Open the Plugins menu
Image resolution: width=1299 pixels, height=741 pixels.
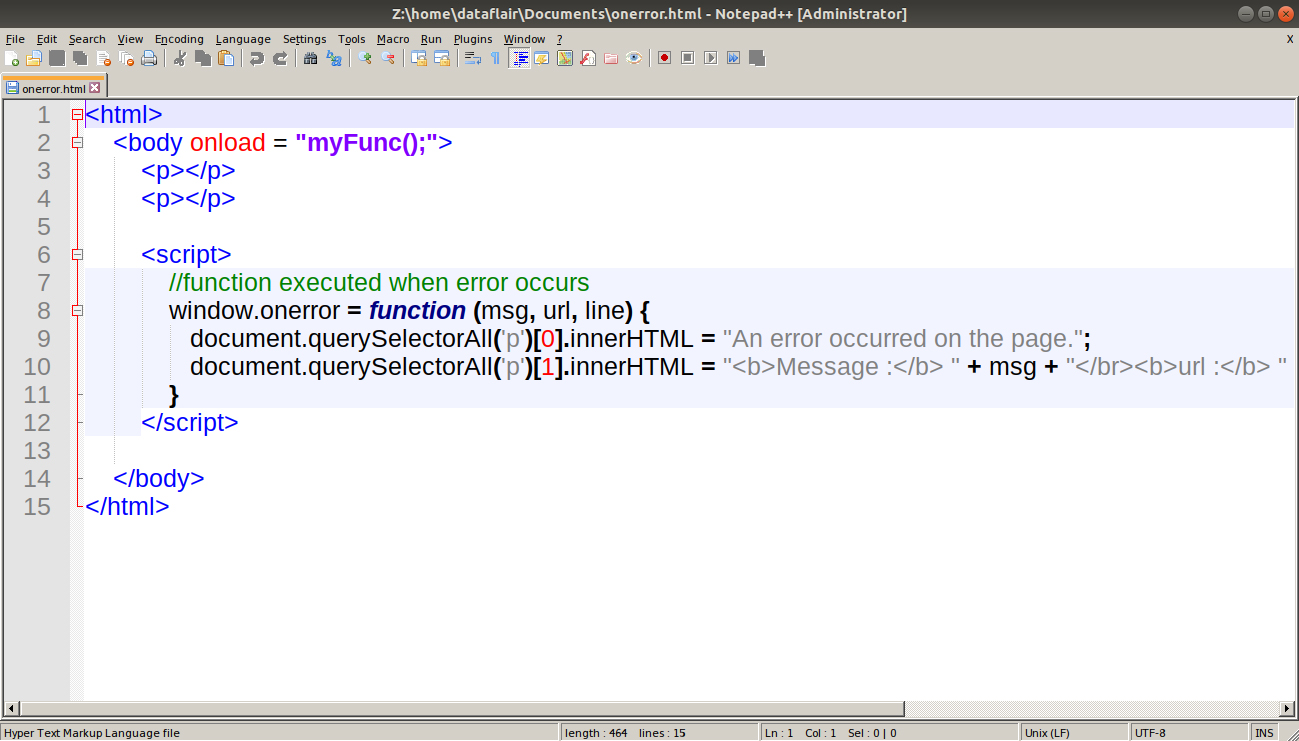tap(473, 39)
